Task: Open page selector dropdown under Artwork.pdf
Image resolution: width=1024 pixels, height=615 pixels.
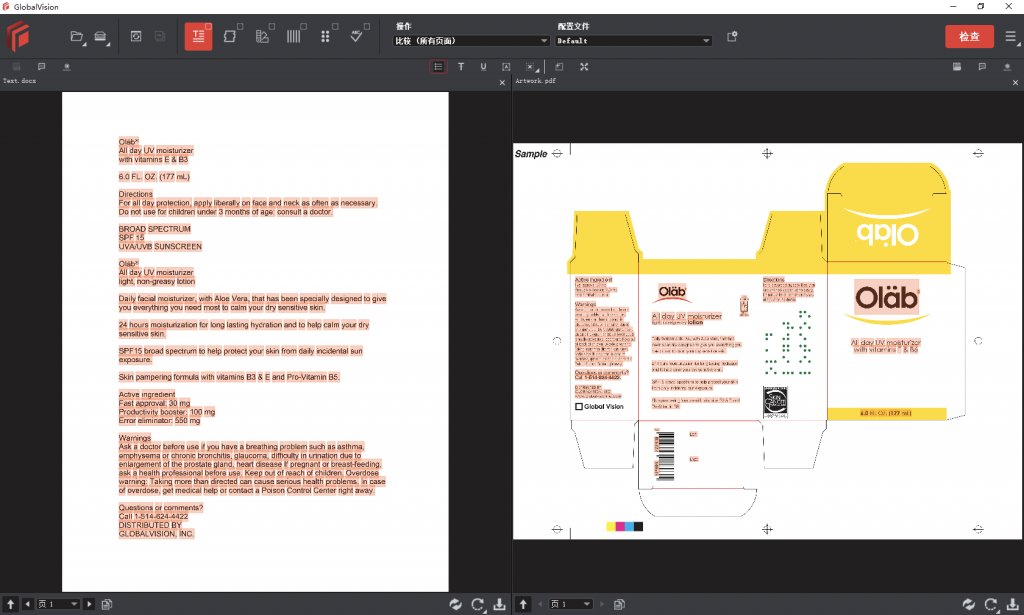Action: point(571,605)
